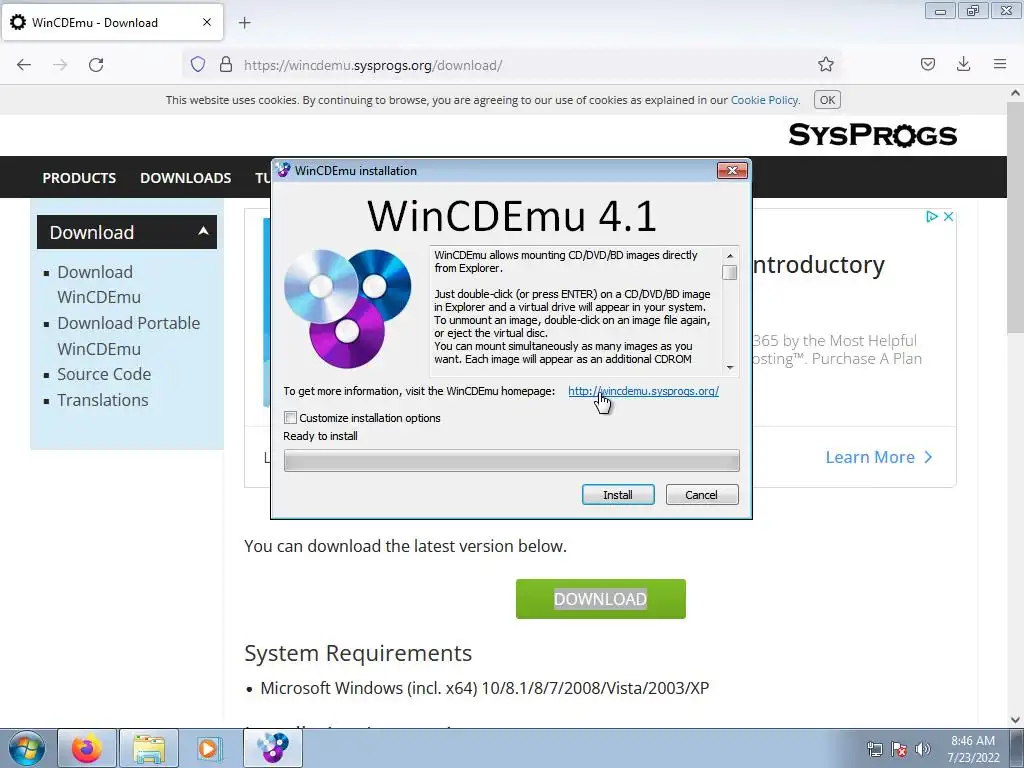The width and height of the screenshot is (1024, 768).
Task: Open the DOWNLOADS navigation menu
Action: (x=185, y=178)
